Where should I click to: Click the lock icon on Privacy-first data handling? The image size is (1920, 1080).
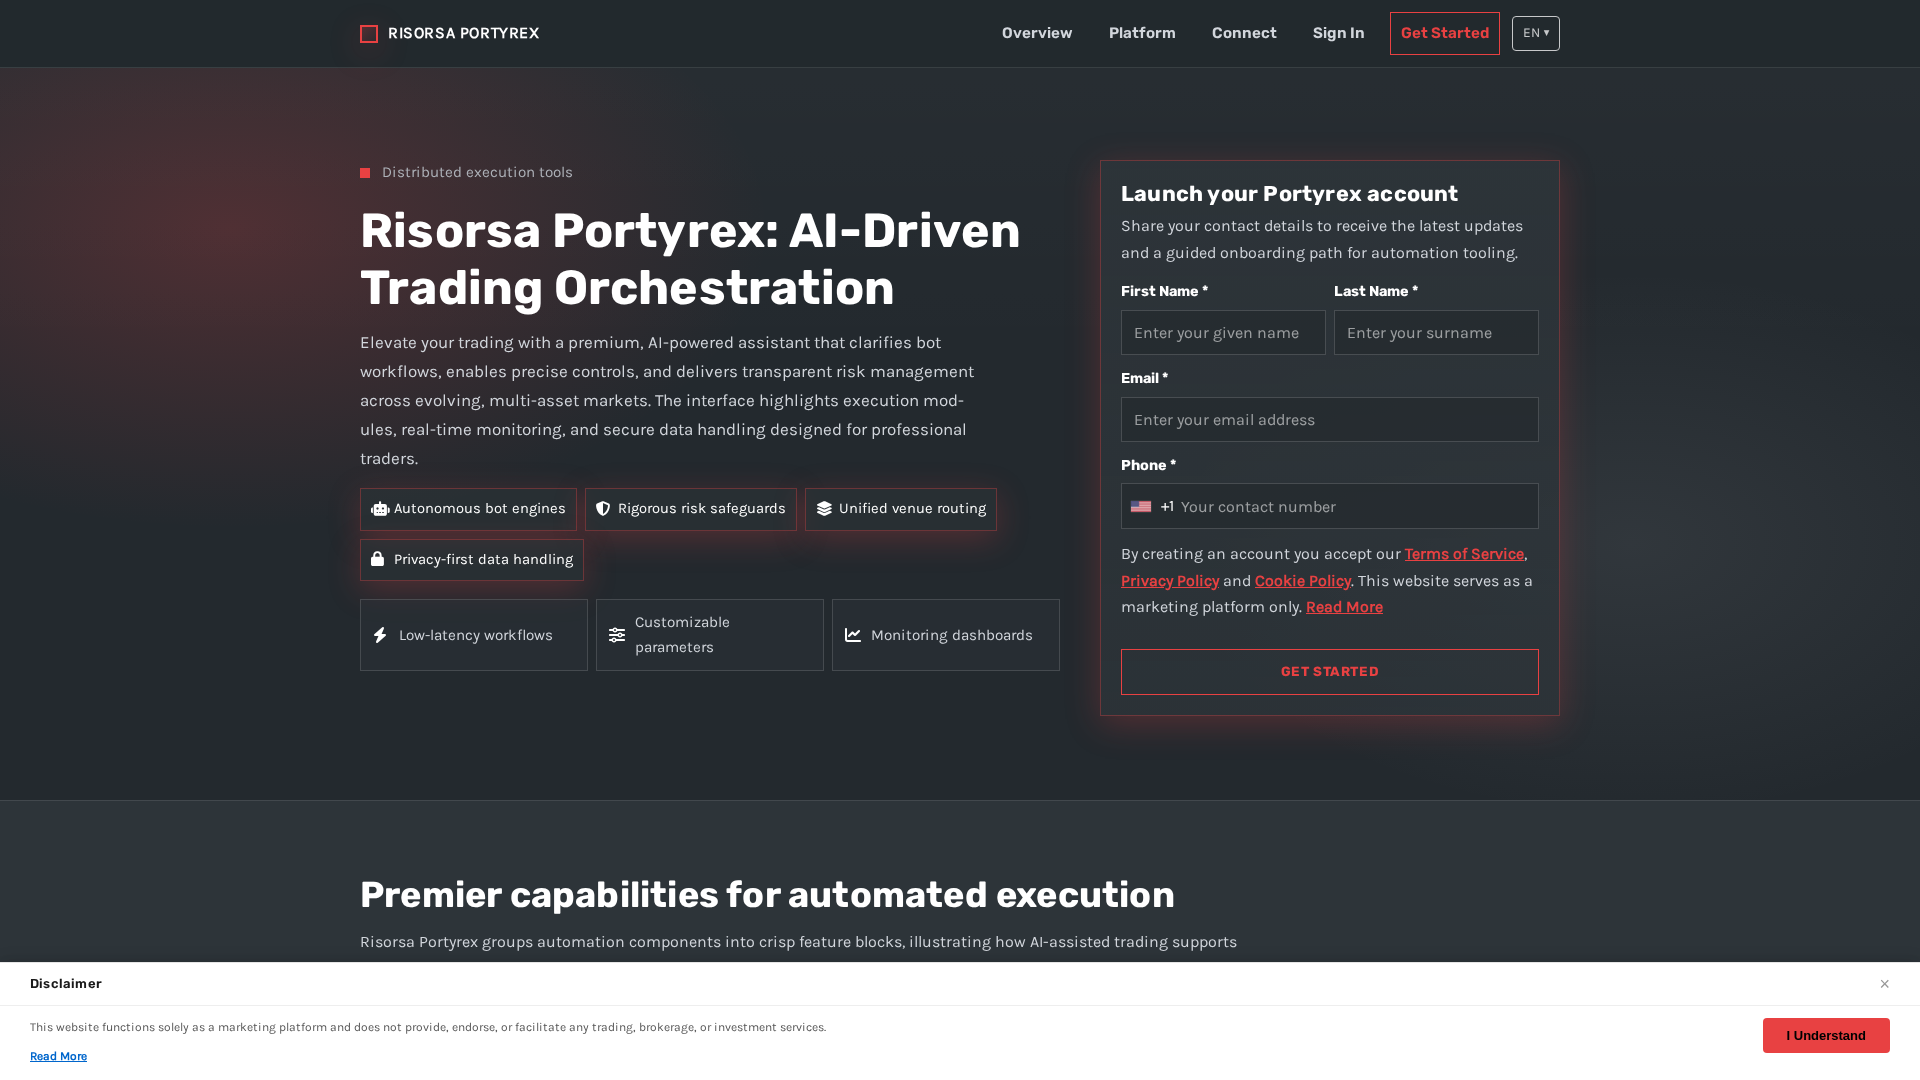pyautogui.click(x=378, y=559)
